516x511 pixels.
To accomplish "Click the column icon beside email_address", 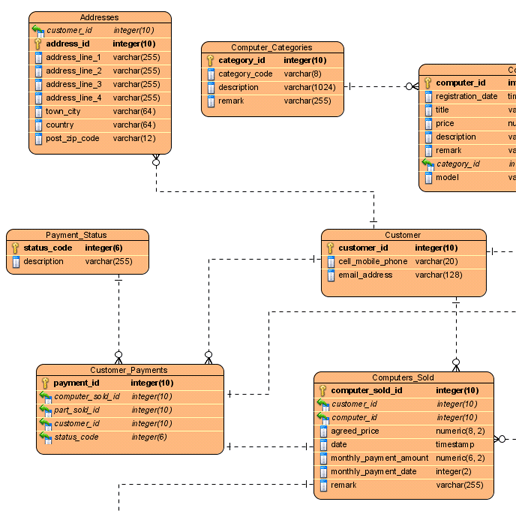I will [x=331, y=275].
